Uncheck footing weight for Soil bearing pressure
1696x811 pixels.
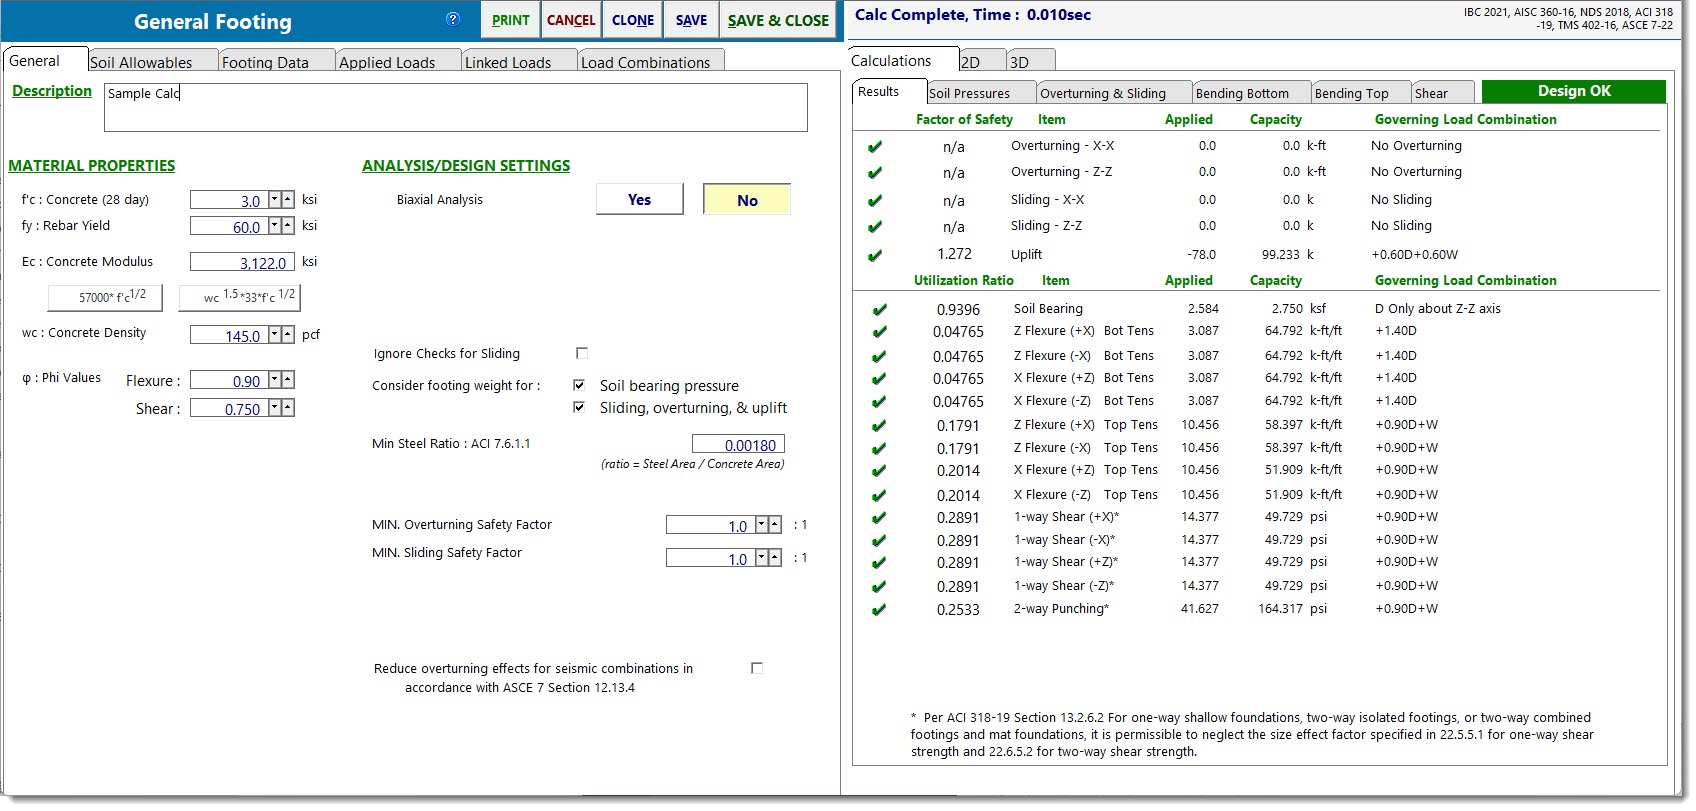coord(579,385)
